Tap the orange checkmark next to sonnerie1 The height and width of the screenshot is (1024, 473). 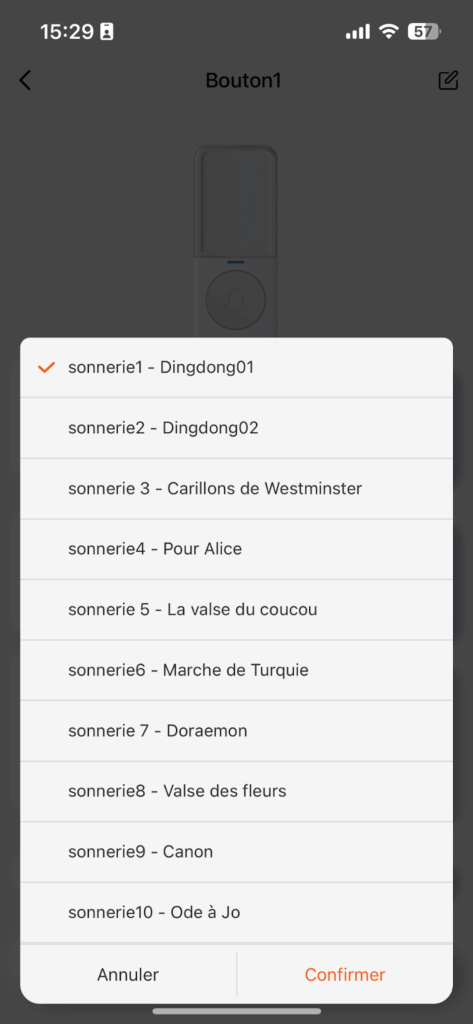pyautogui.click(x=46, y=368)
